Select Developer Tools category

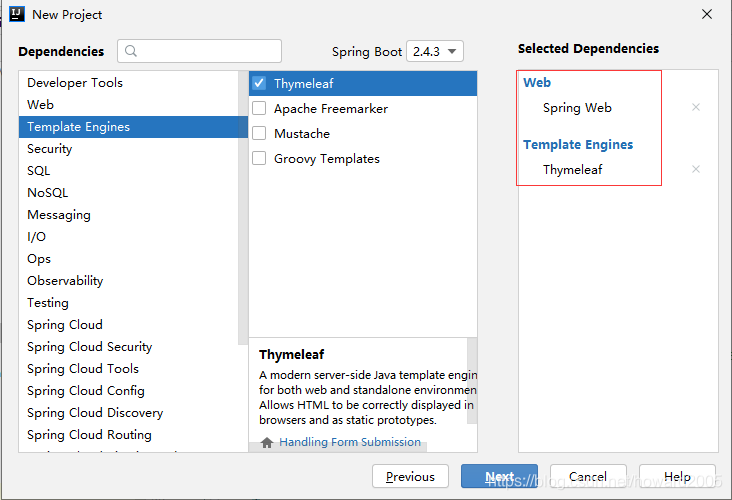pos(128,83)
